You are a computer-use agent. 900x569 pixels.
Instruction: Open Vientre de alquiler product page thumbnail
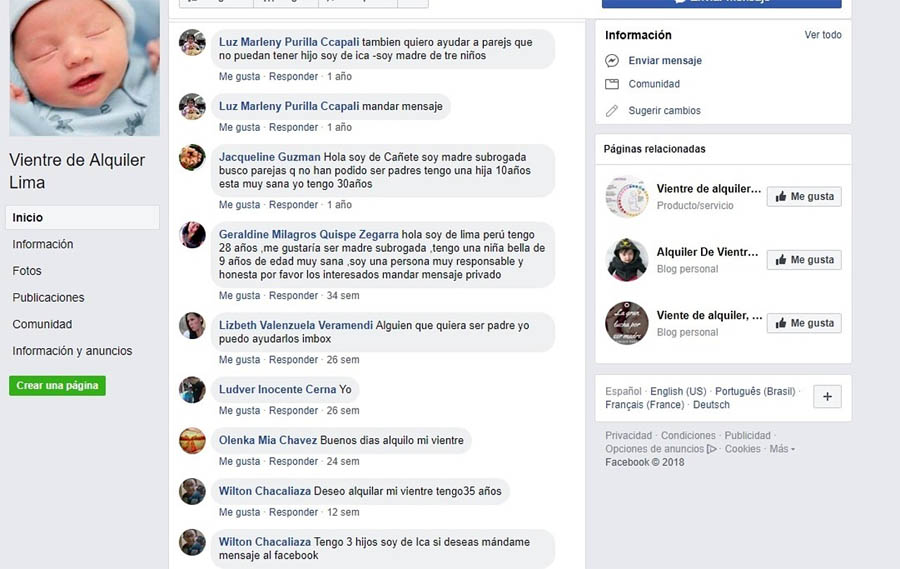(627, 196)
